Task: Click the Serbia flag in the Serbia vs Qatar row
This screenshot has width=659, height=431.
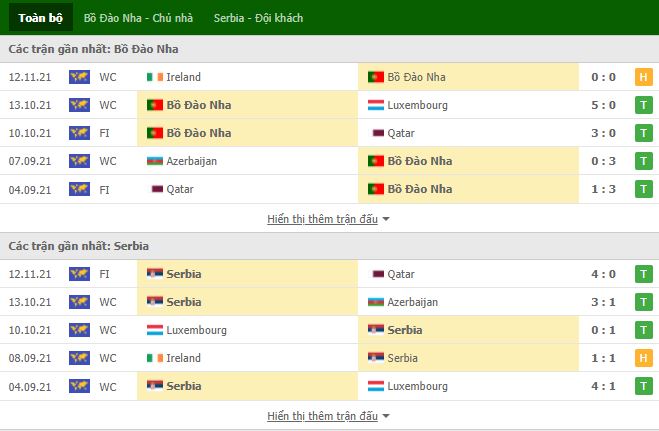Action: [x=155, y=274]
